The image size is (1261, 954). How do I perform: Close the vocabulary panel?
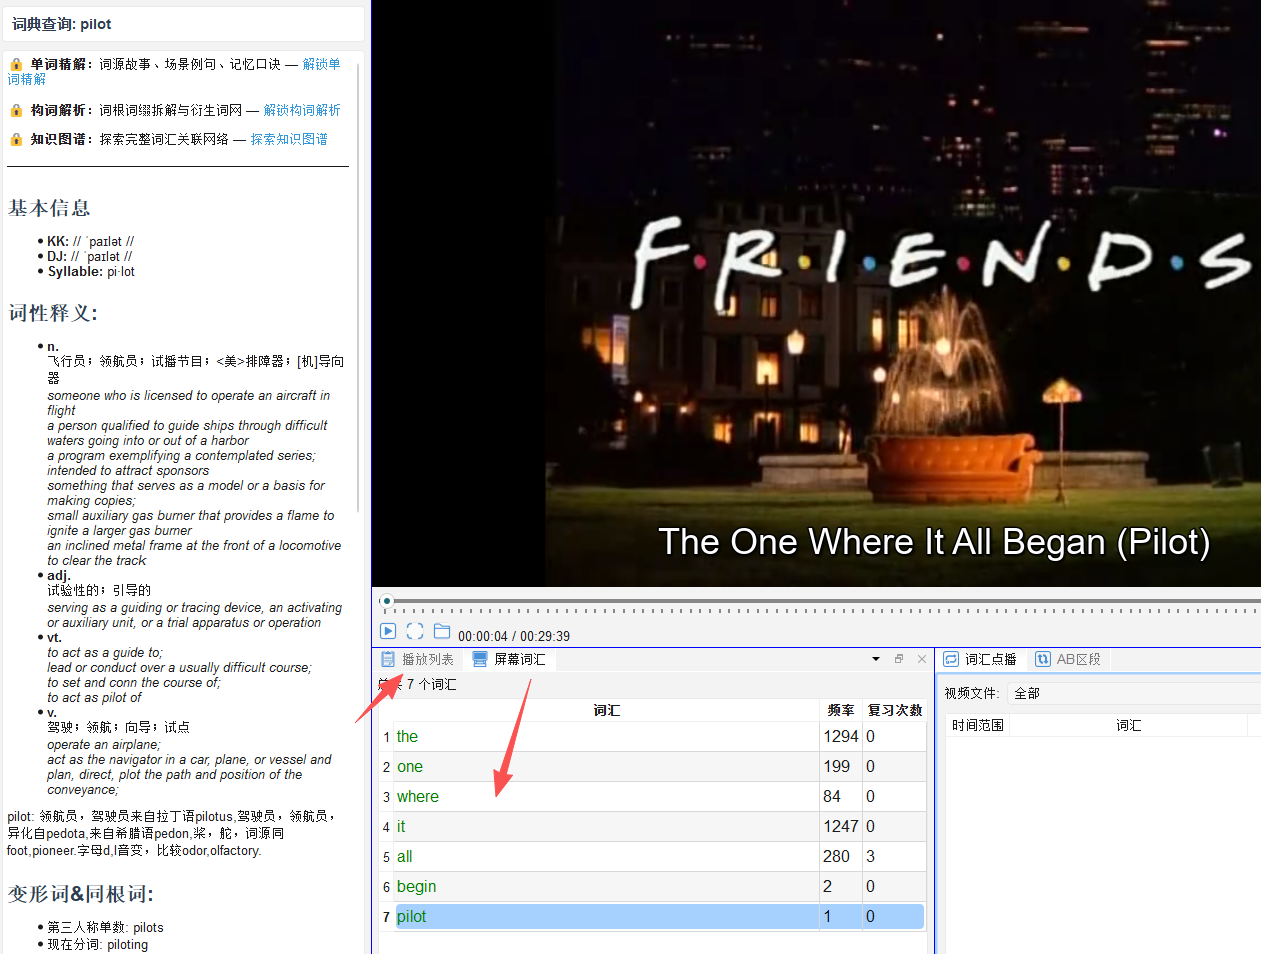pyautogui.click(x=922, y=659)
